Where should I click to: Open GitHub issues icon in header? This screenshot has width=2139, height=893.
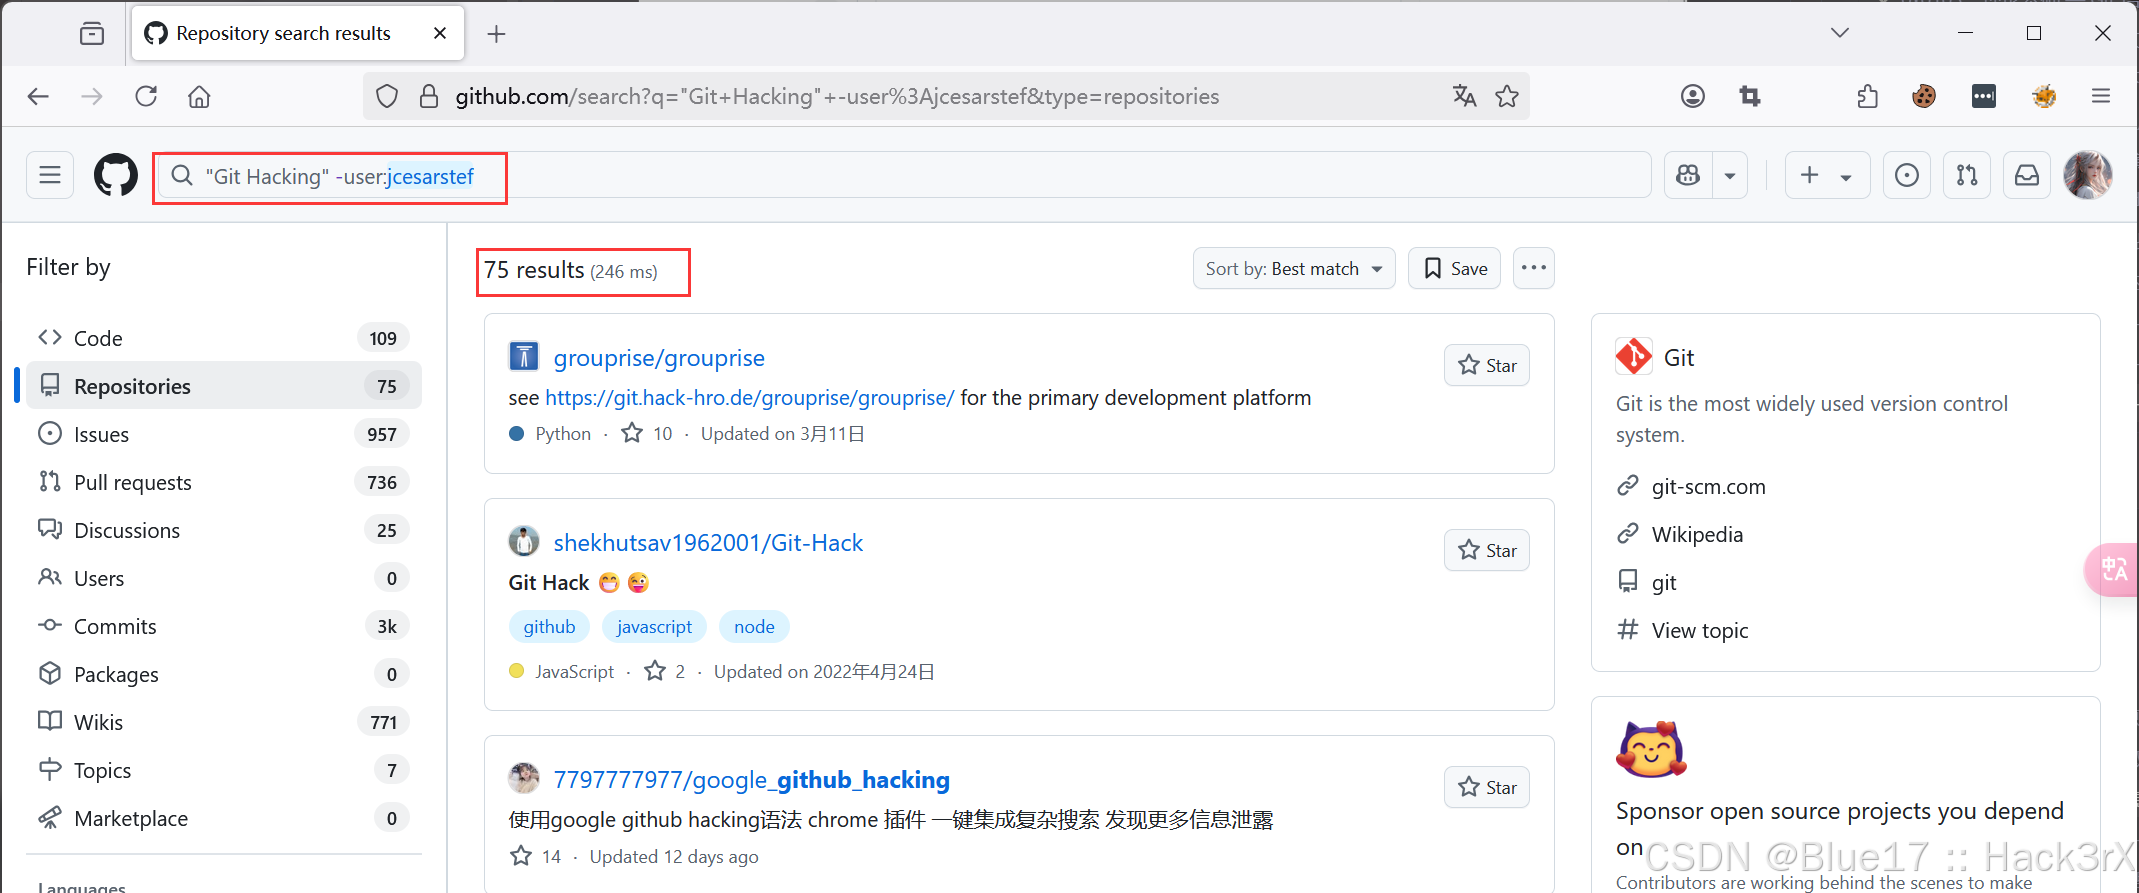(x=1907, y=175)
